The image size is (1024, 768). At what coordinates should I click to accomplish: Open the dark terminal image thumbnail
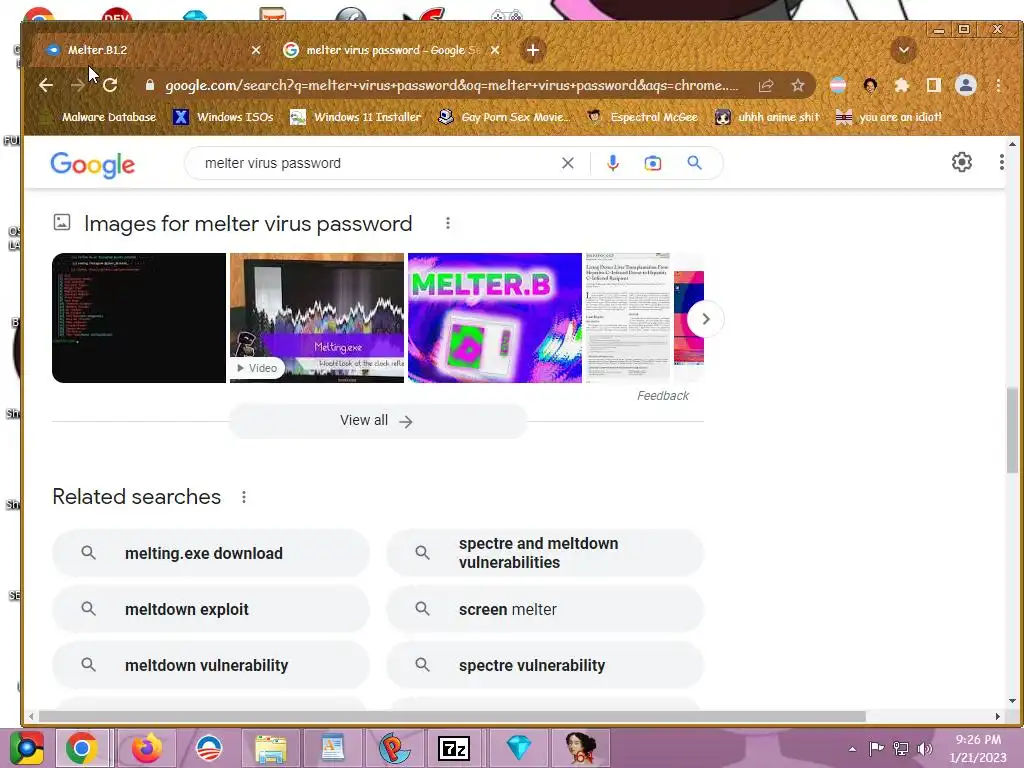point(138,318)
